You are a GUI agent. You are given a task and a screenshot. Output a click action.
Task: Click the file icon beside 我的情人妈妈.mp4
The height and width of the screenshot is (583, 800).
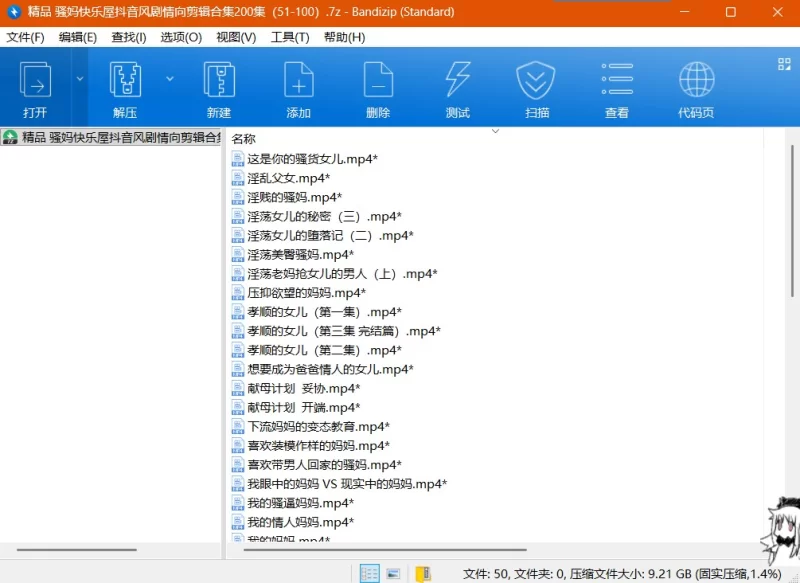(x=237, y=522)
